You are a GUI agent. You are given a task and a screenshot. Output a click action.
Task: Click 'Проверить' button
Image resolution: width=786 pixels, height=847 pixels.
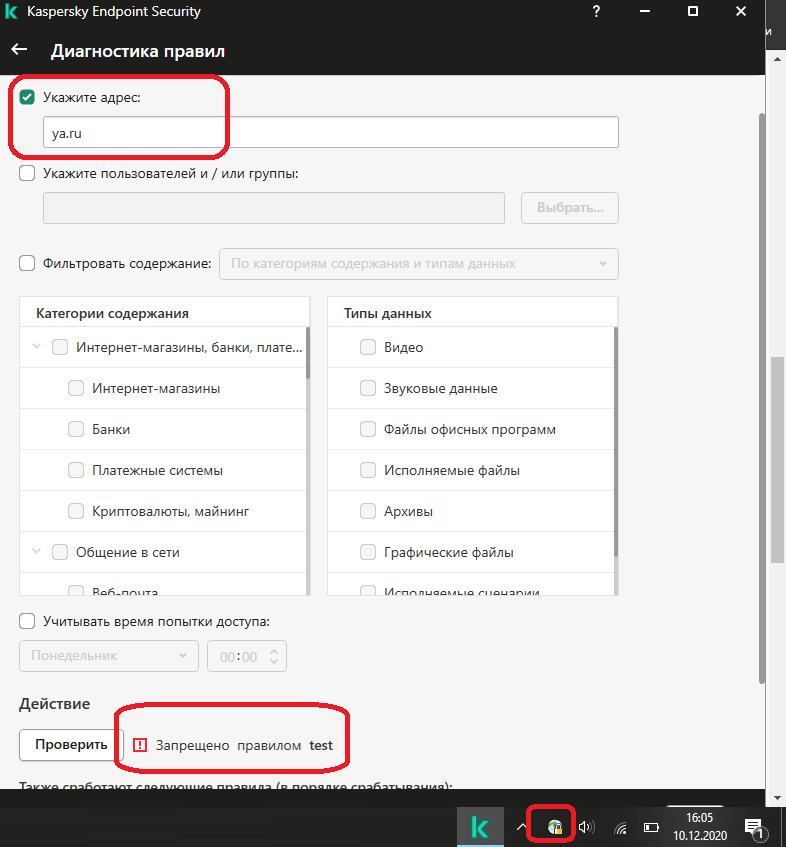(x=71, y=745)
